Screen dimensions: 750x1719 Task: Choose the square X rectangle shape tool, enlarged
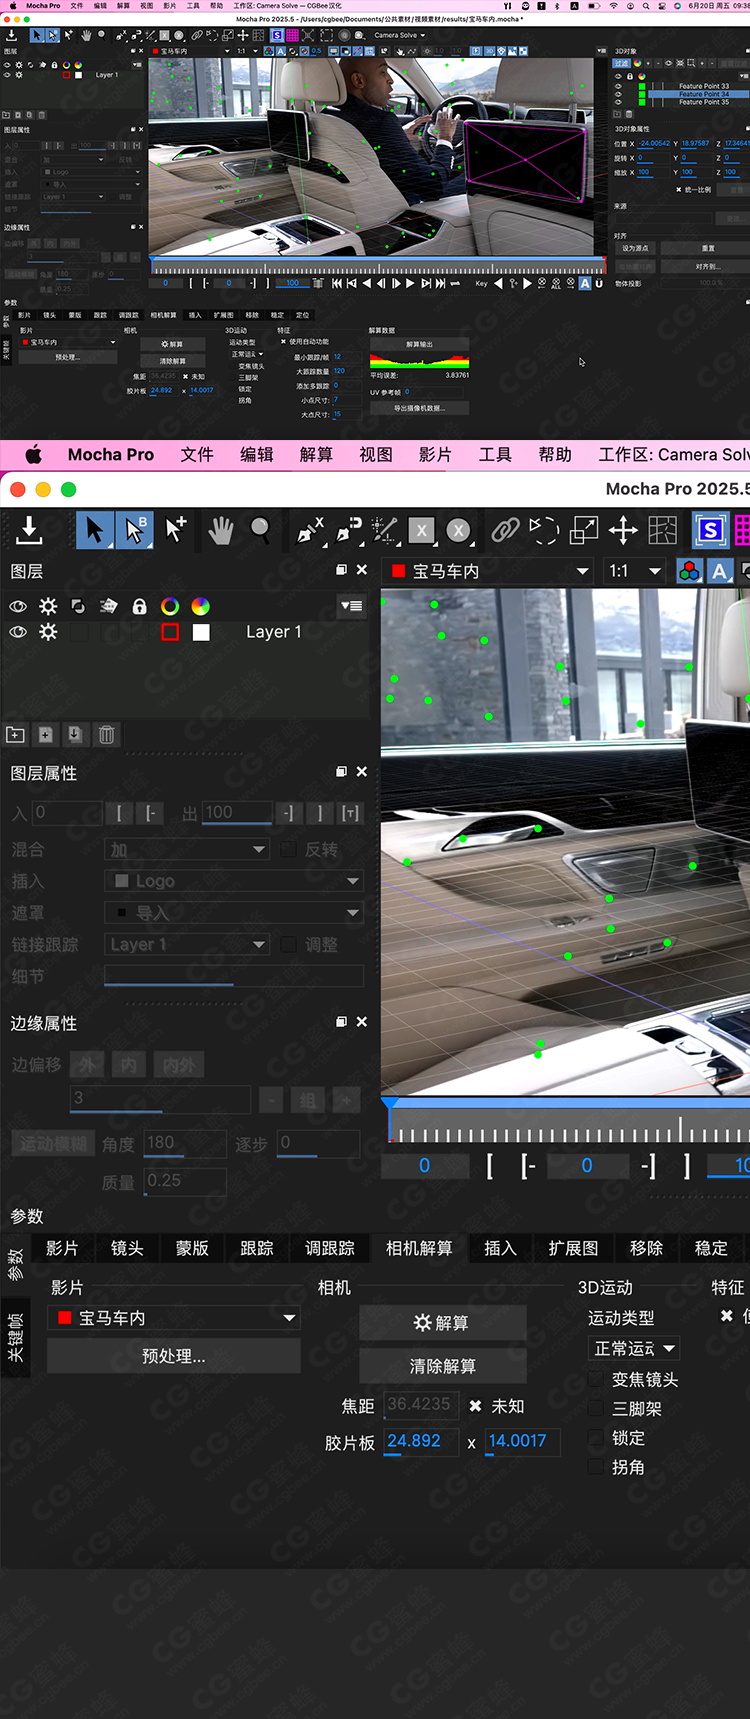[x=421, y=530]
